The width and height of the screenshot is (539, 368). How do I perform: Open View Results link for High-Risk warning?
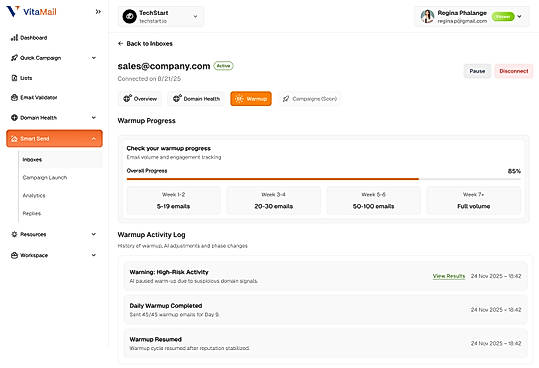tap(449, 276)
